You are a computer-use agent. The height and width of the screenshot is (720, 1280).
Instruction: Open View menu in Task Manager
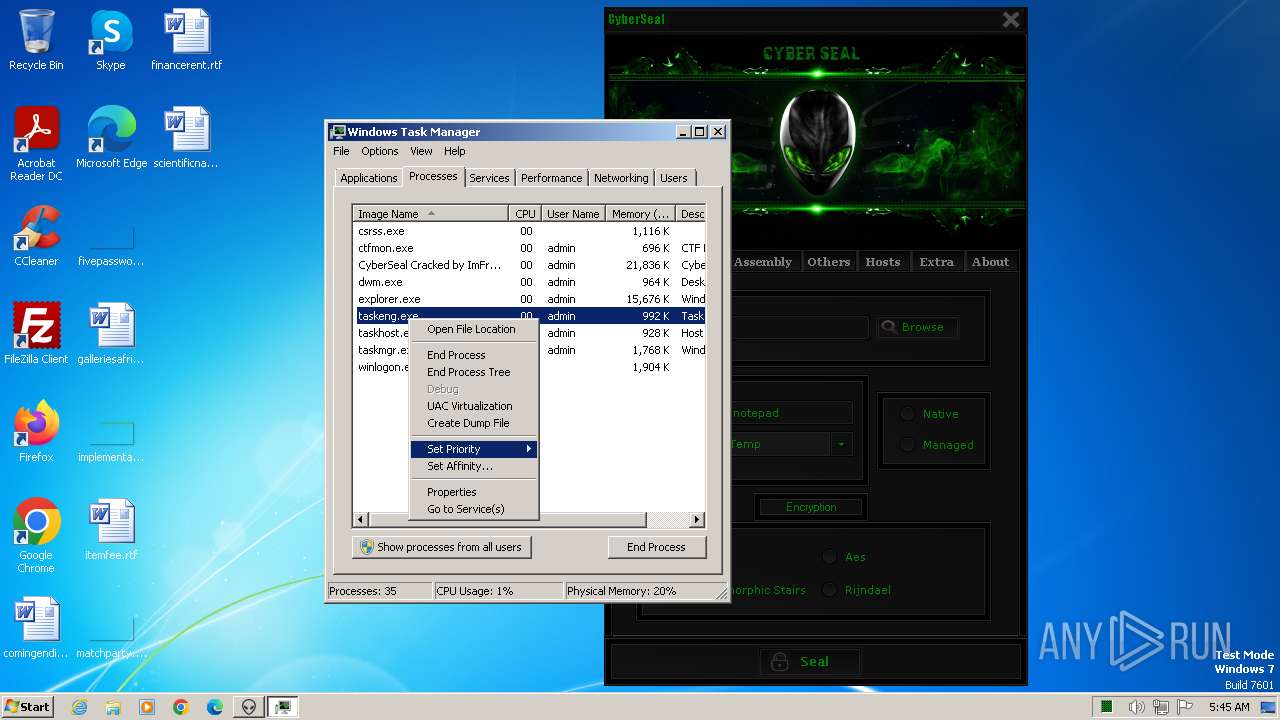421,151
